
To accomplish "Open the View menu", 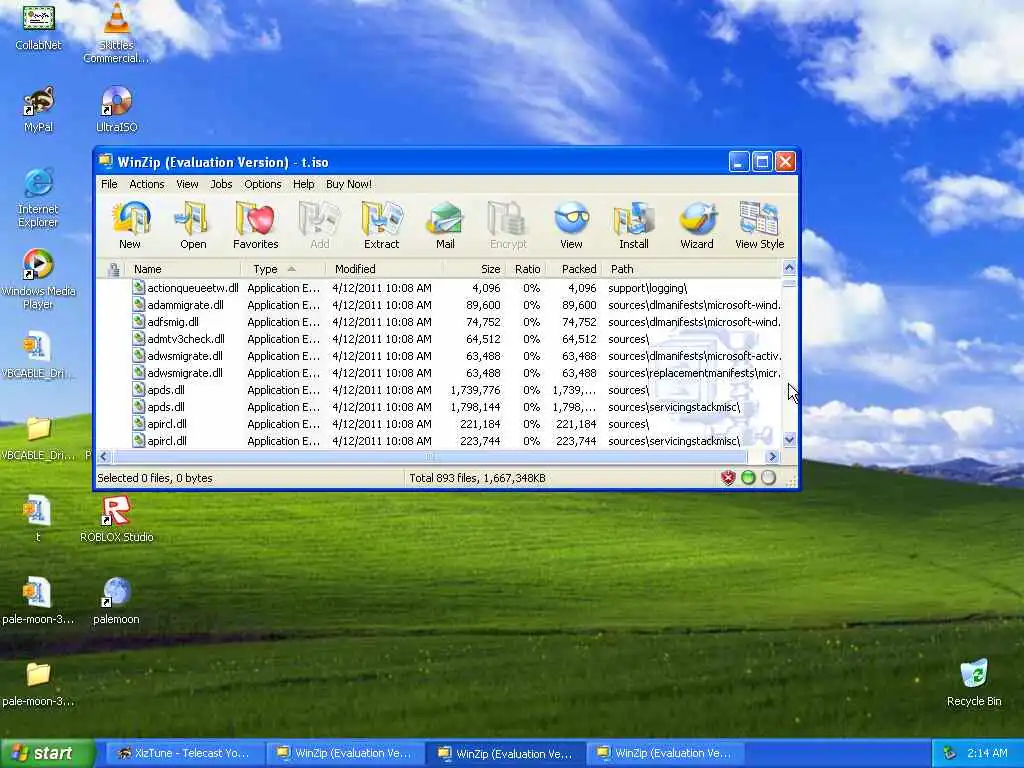I will tap(187, 184).
